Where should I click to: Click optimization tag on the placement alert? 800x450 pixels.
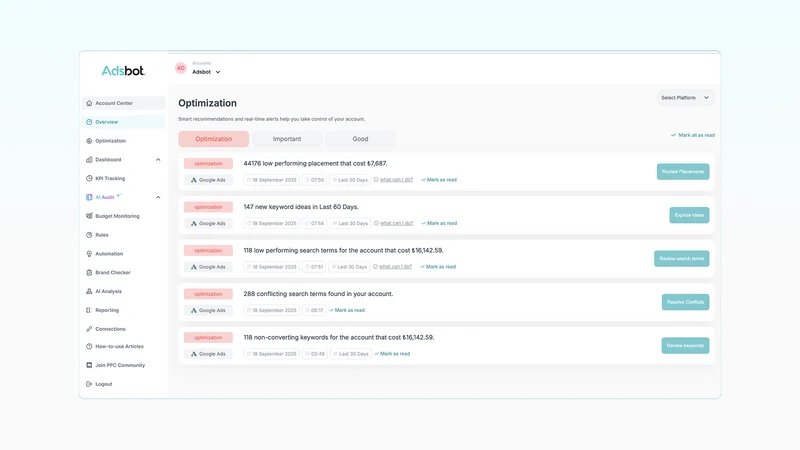(208, 164)
